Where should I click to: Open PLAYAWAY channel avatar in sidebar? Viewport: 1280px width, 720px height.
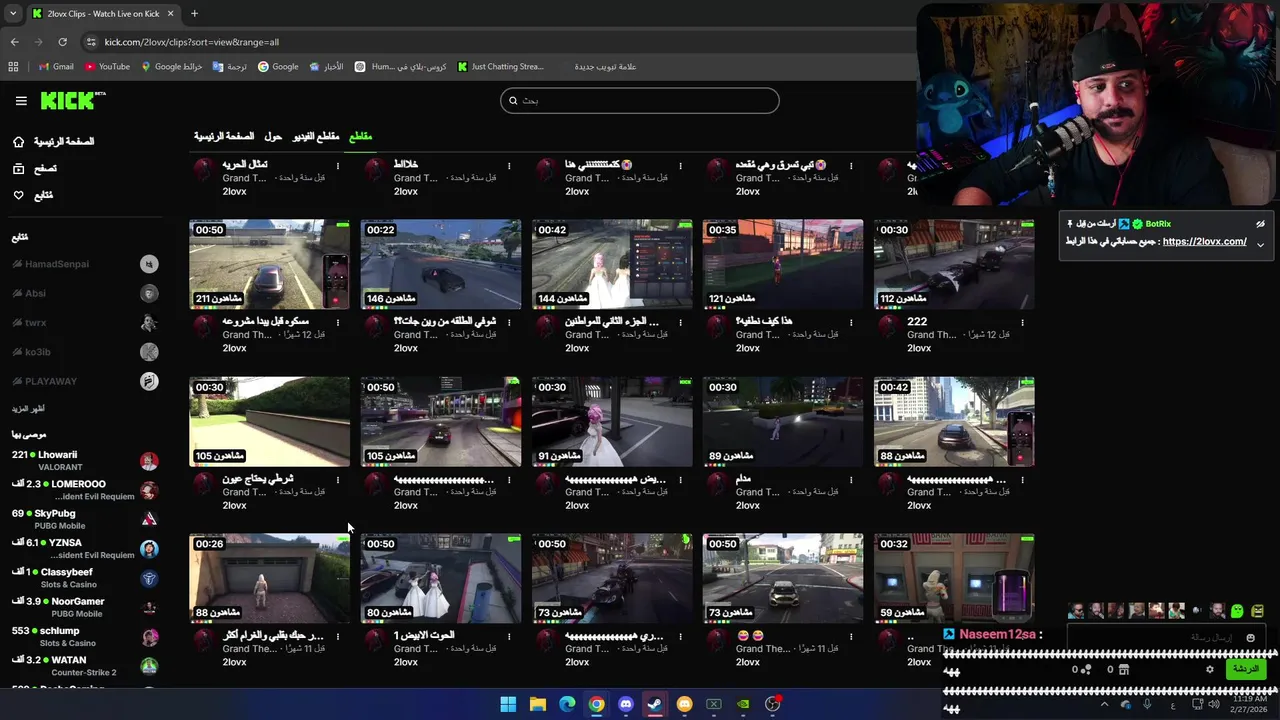pos(149,381)
